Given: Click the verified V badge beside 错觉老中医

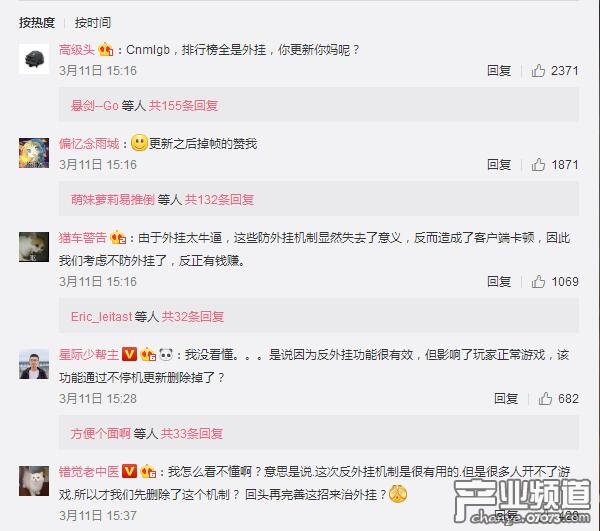Looking at the screenshot, I should (129, 471).
